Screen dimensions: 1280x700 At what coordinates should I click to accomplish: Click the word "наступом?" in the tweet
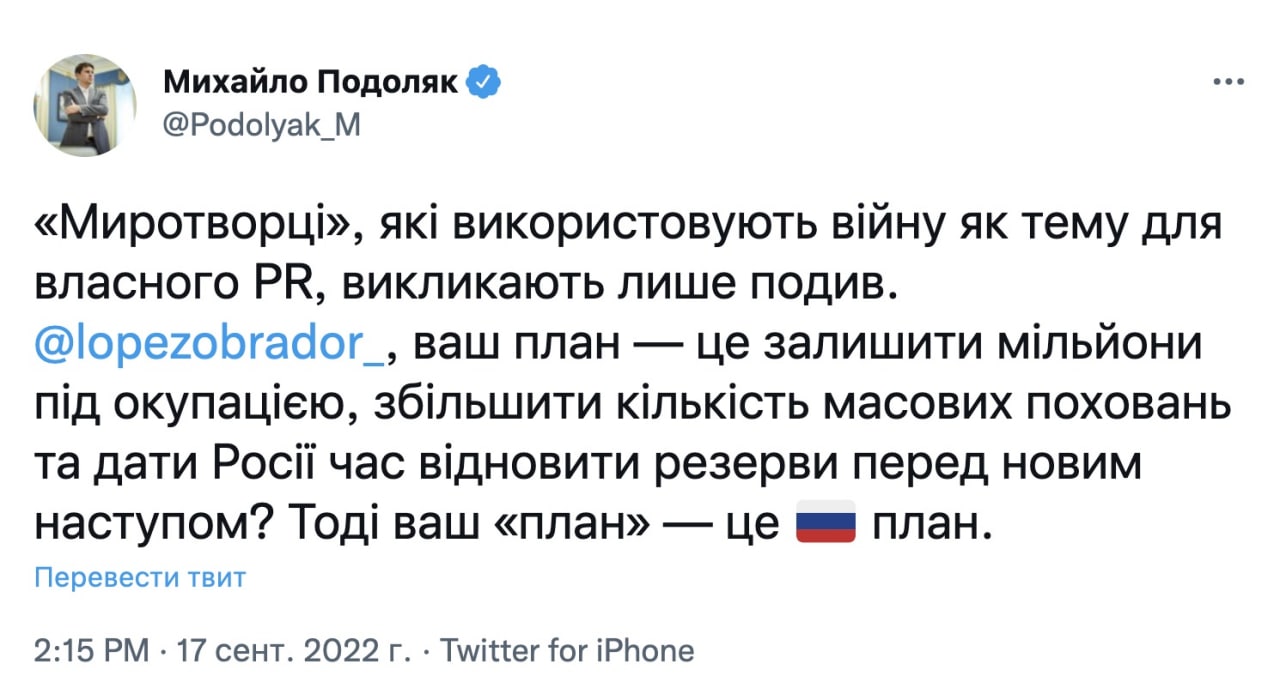(x=151, y=522)
